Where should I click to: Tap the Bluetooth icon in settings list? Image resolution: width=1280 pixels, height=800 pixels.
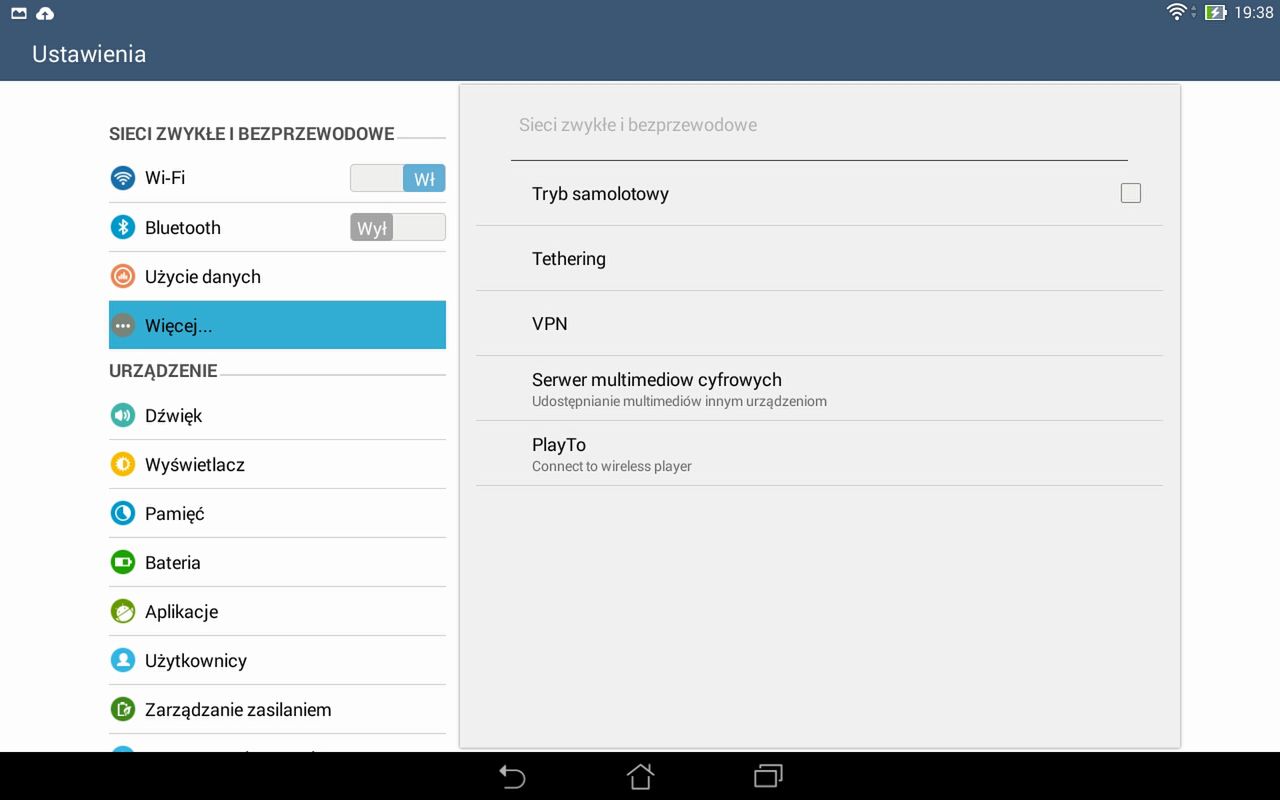coord(123,227)
